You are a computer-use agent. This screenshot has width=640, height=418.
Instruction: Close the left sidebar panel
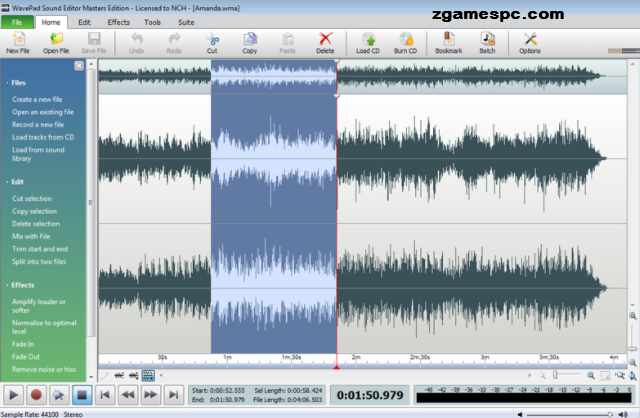pos(79,66)
